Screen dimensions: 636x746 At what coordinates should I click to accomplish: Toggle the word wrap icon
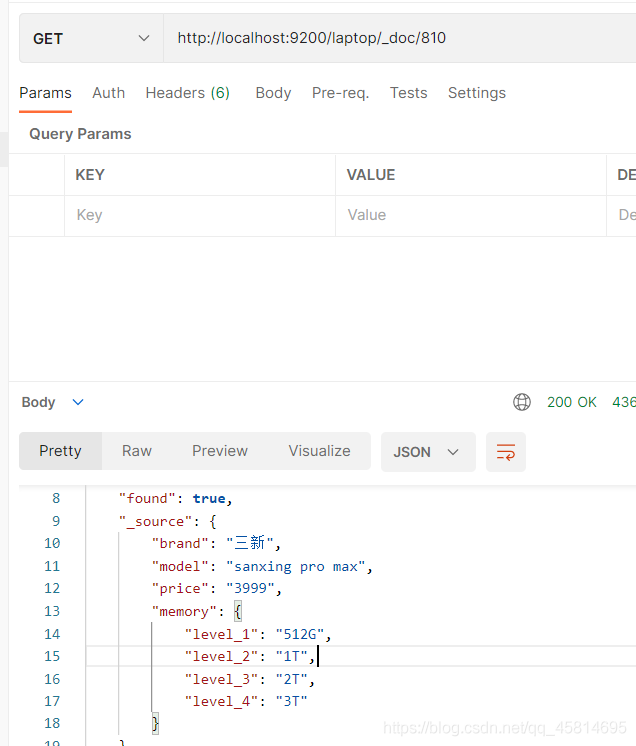pos(506,452)
